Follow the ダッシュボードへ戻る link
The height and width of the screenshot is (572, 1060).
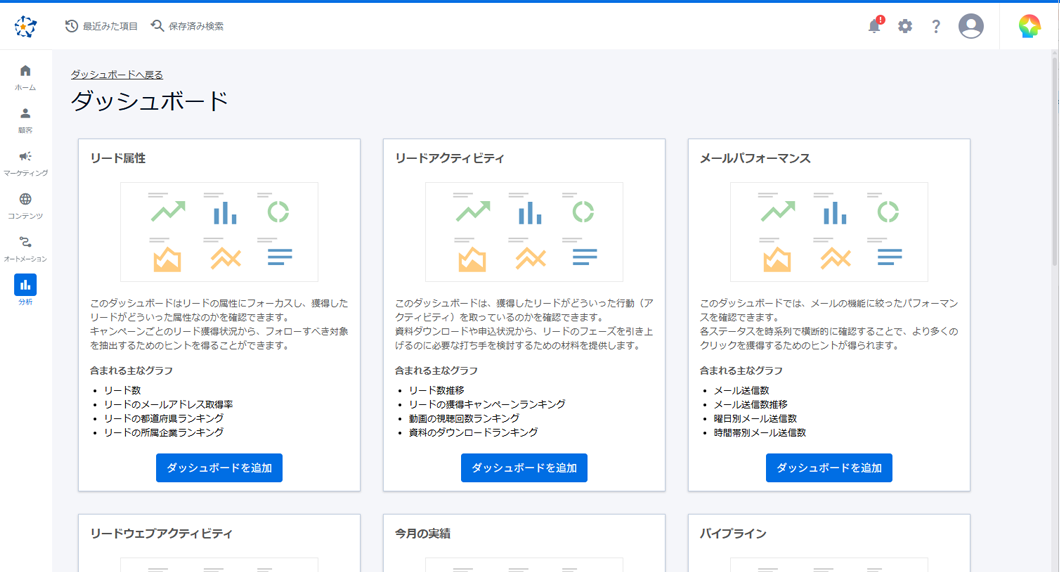117,74
